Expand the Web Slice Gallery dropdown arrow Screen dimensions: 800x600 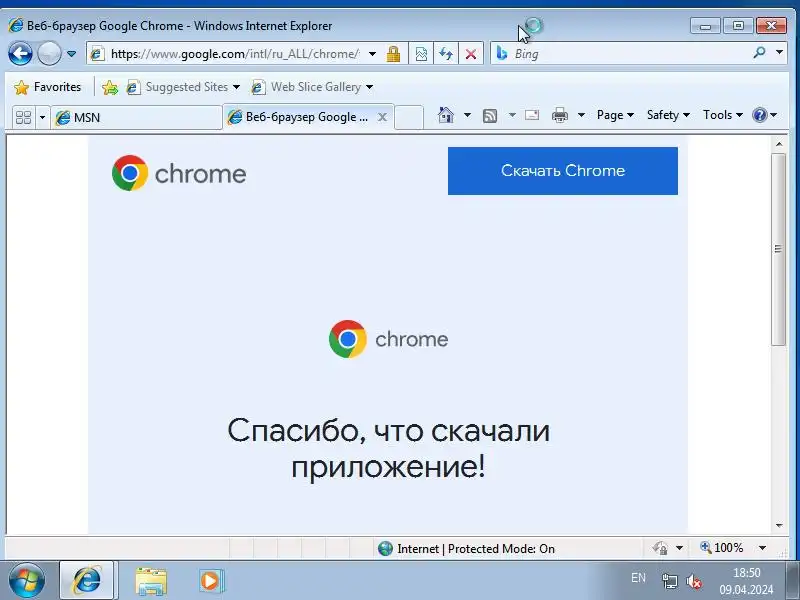click(369, 87)
